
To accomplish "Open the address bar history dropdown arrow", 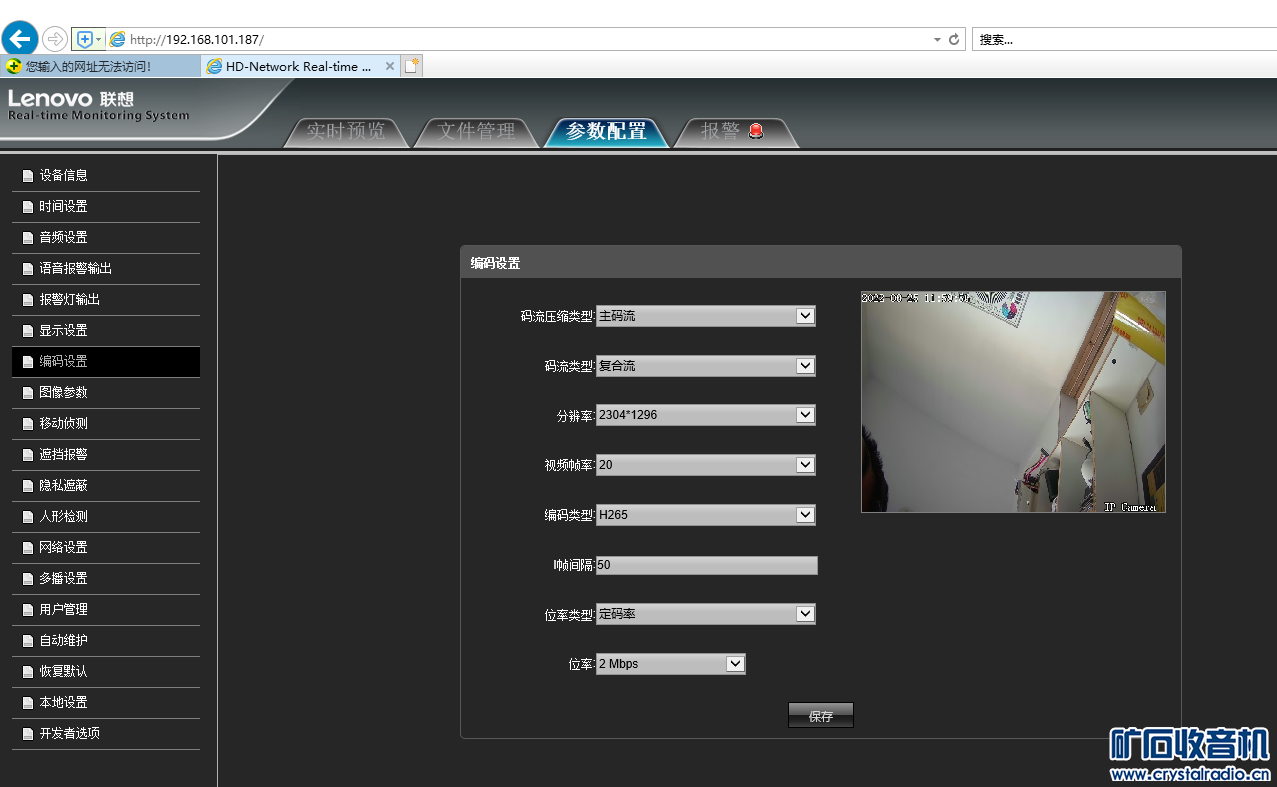I will [937, 40].
